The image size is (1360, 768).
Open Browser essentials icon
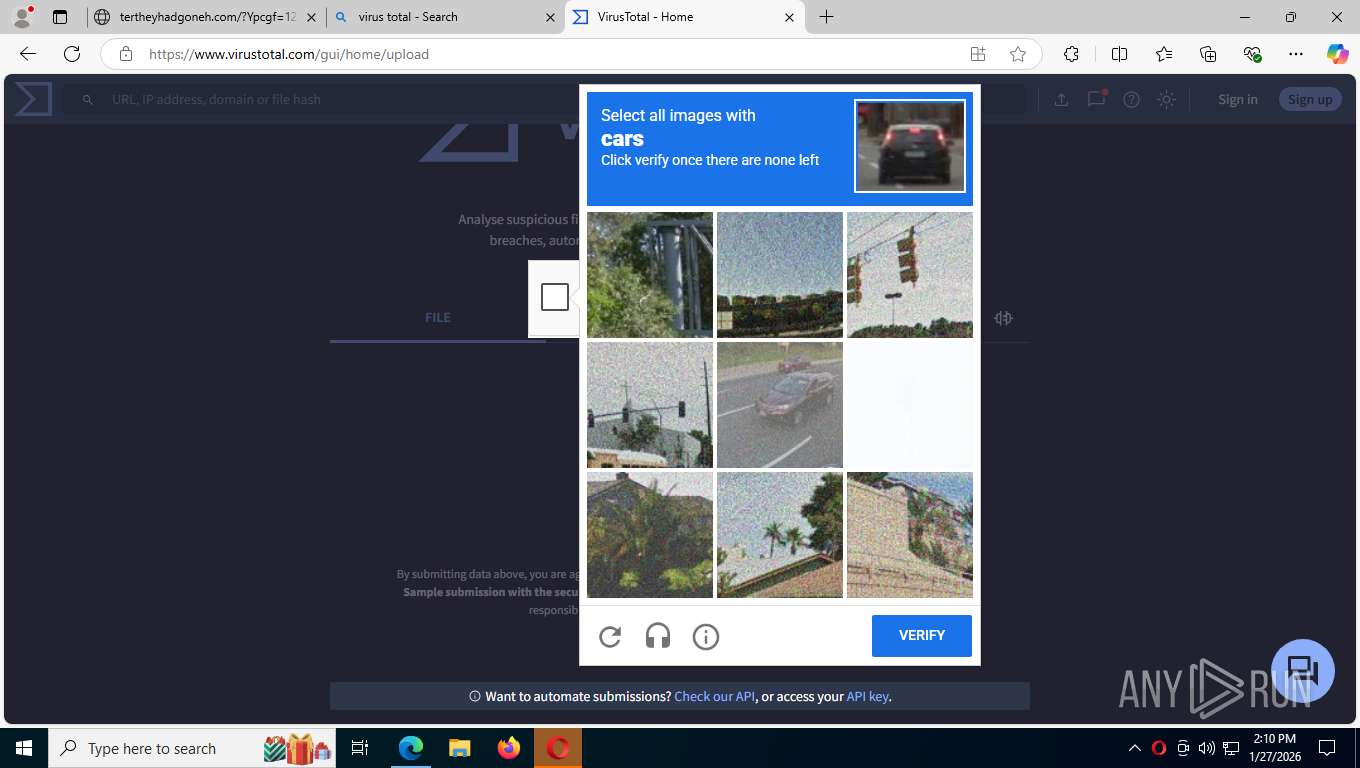point(1252,54)
